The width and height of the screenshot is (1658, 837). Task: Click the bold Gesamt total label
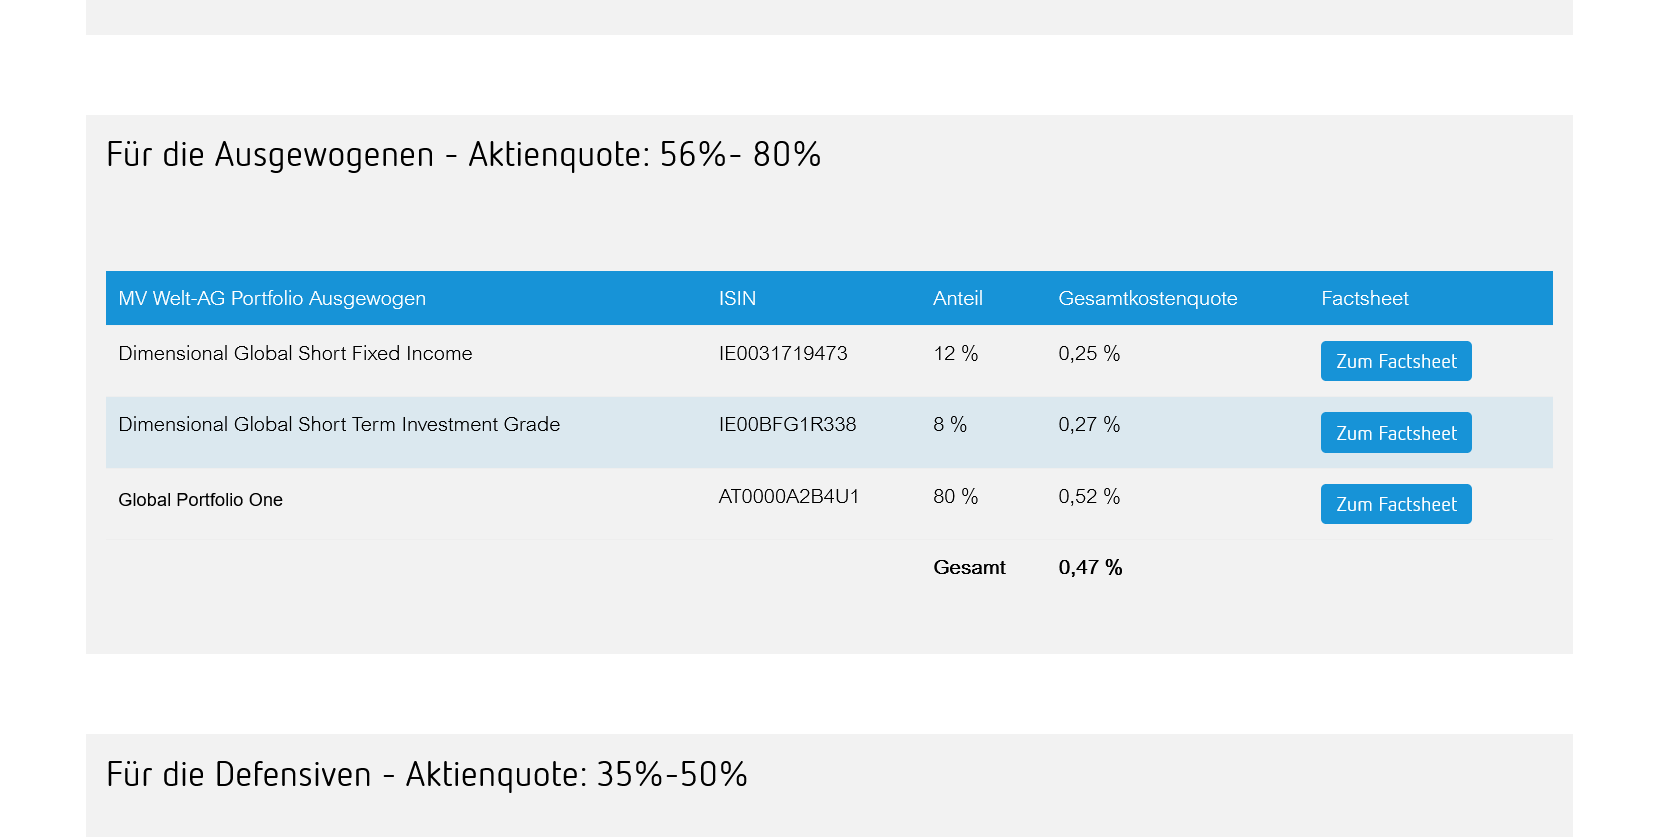pyautogui.click(x=969, y=567)
